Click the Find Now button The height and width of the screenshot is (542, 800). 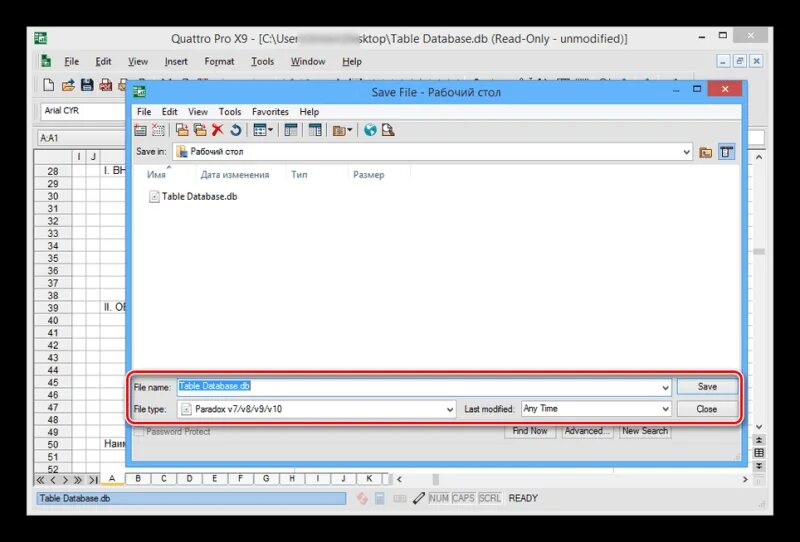coord(530,431)
